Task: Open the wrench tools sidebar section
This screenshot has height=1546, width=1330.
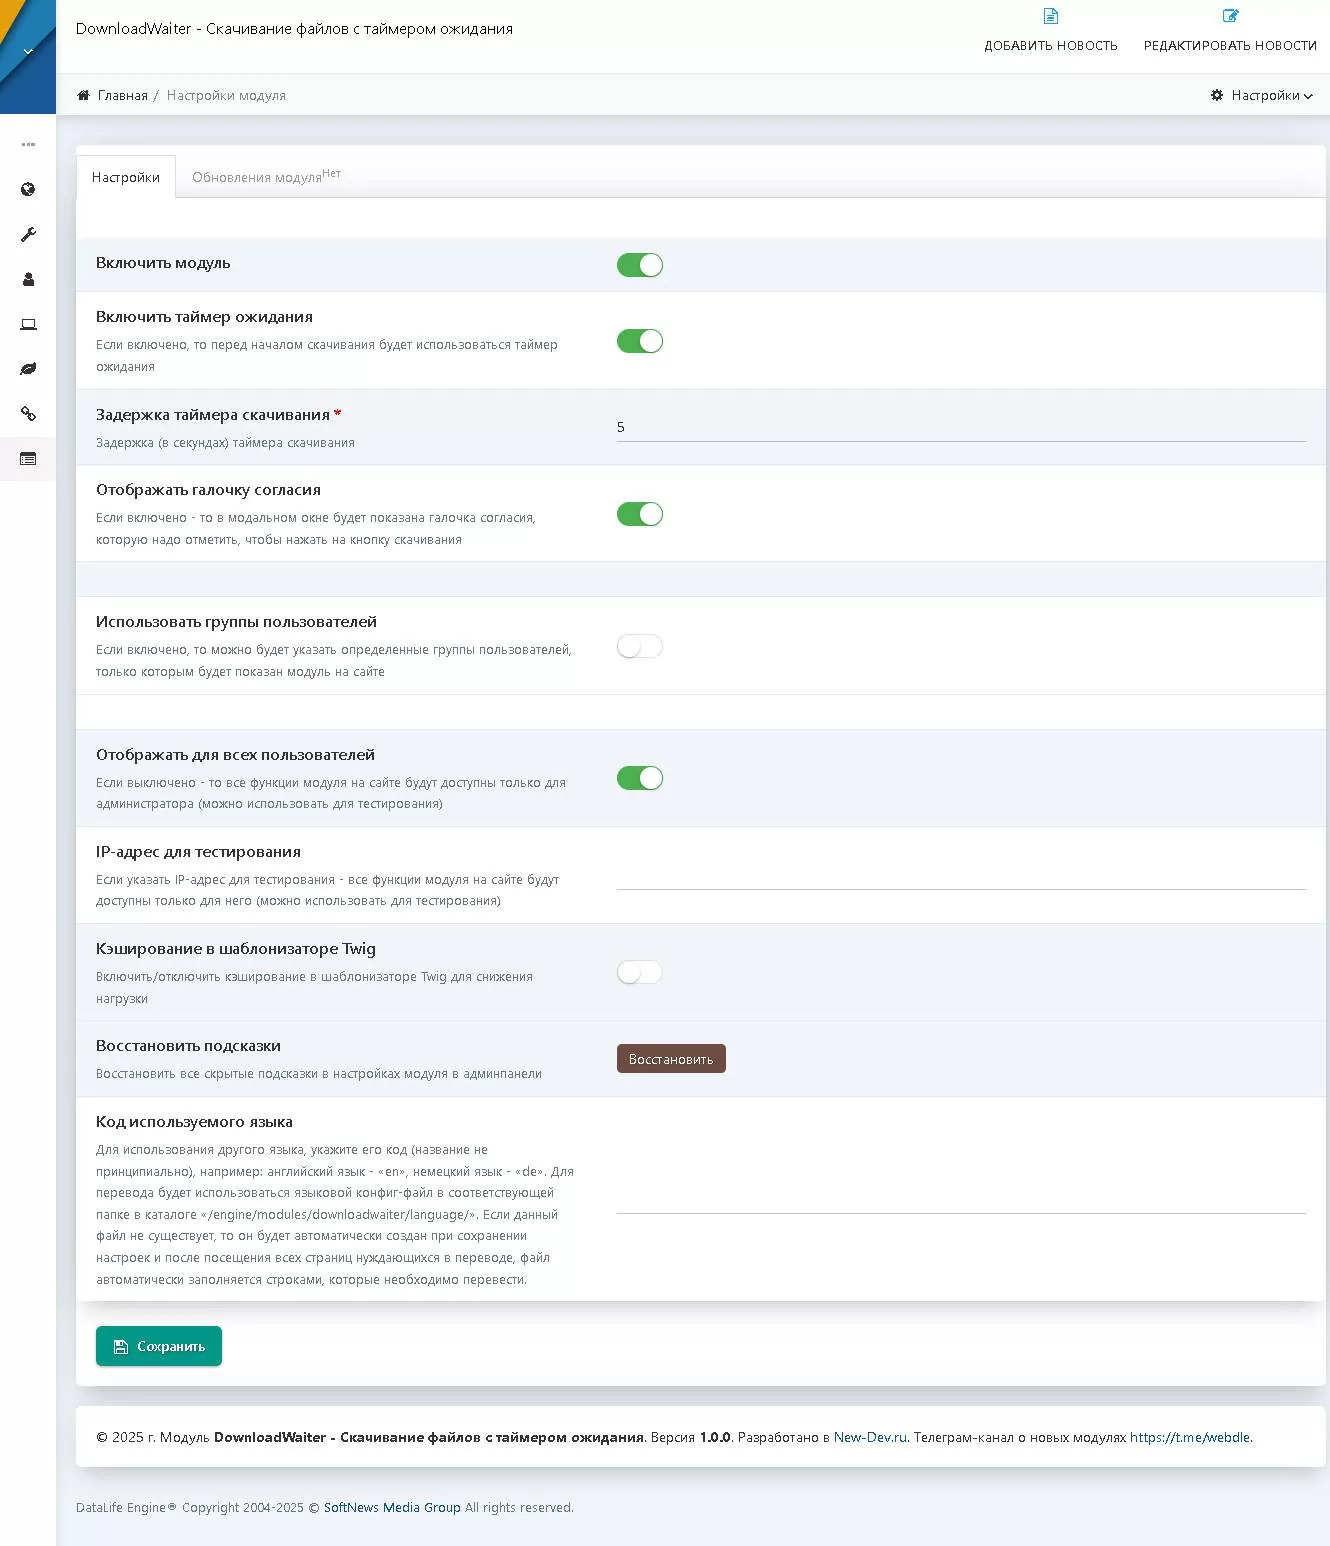Action: pyautogui.click(x=28, y=235)
